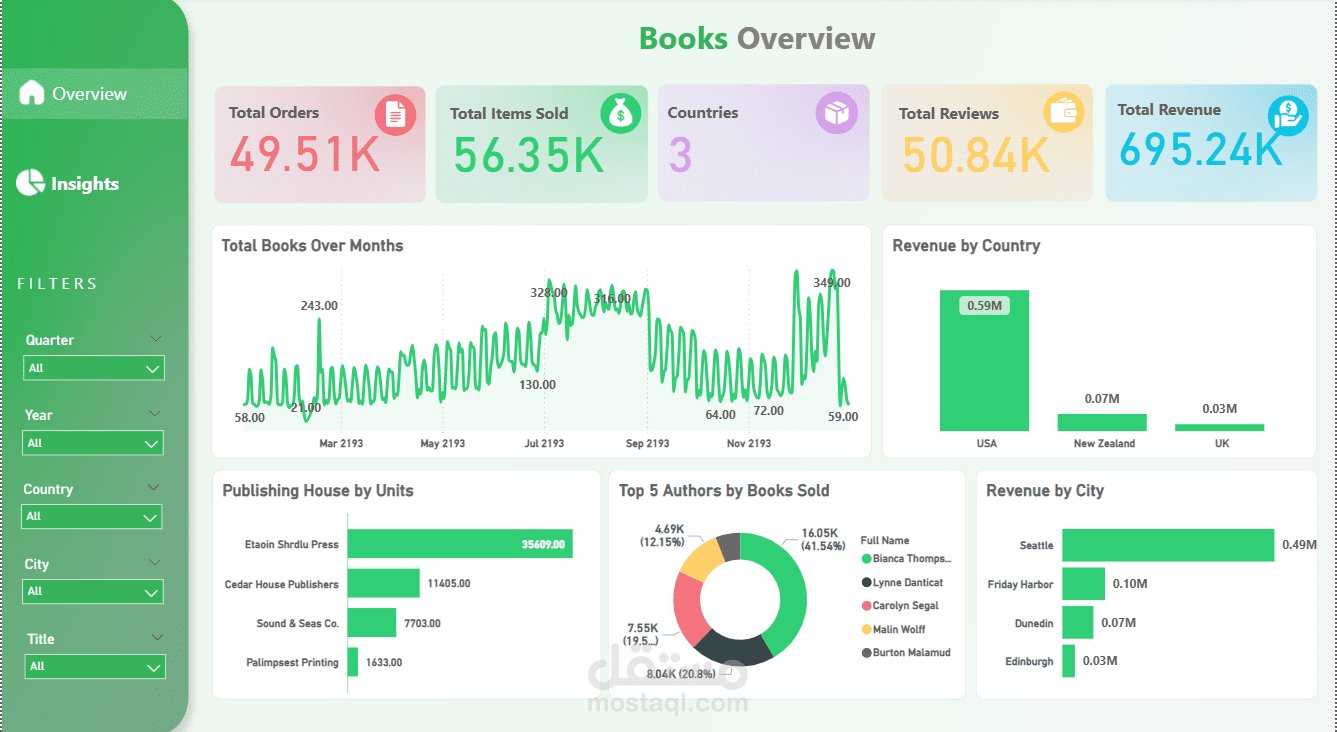Click the document icon on Total Orders card
Image resolution: width=1337 pixels, height=732 pixels.
point(397,114)
